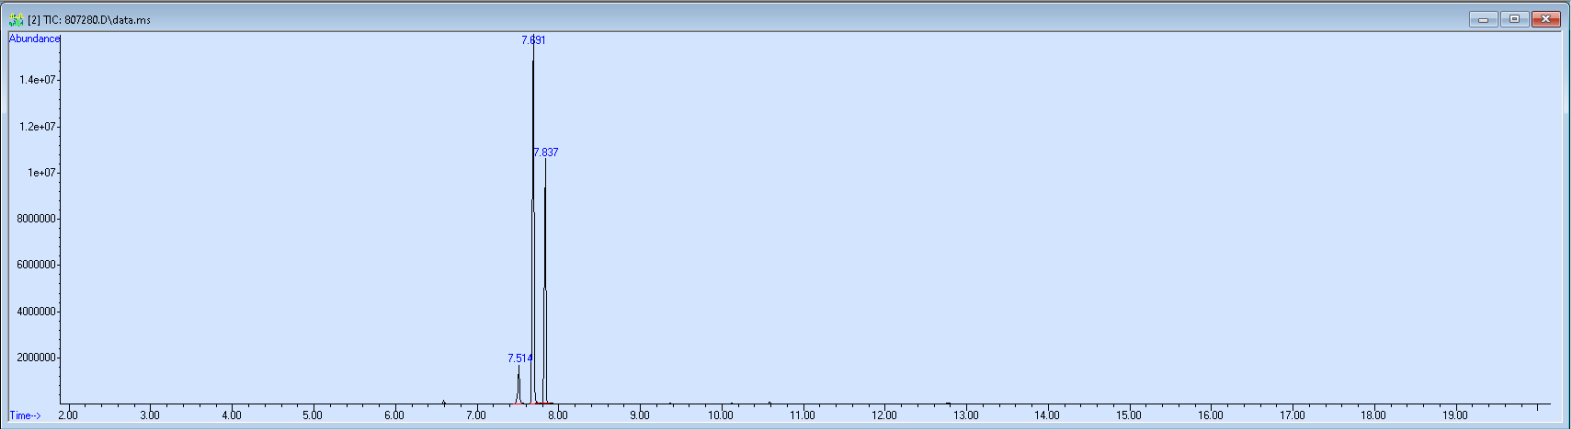Image resolution: width=1571 pixels, height=429 pixels.
Task: Click the 12.00 time axis label
Action: pos(884,415)
